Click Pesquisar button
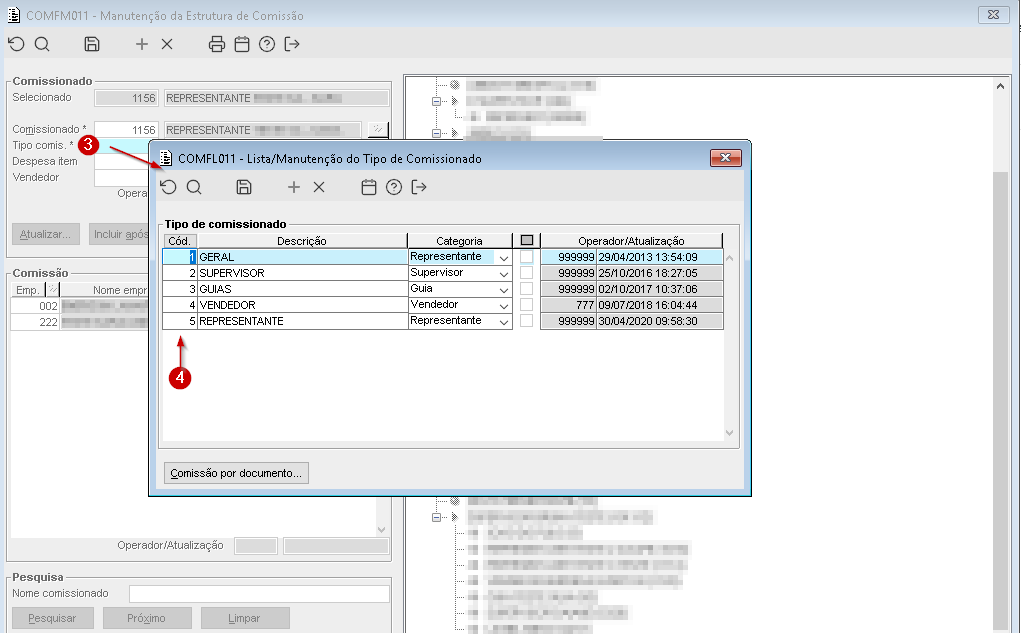The image size is (1021, 634). click(x=53, y=618)
